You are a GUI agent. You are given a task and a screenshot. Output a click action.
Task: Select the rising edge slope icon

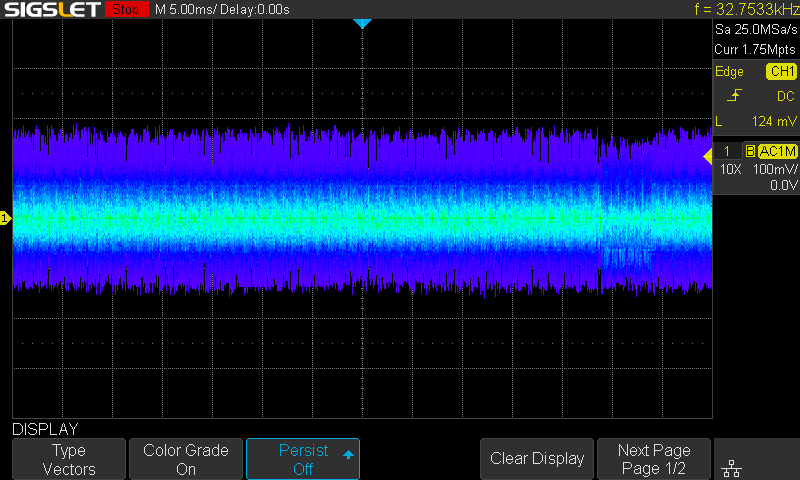click(734, 95)
